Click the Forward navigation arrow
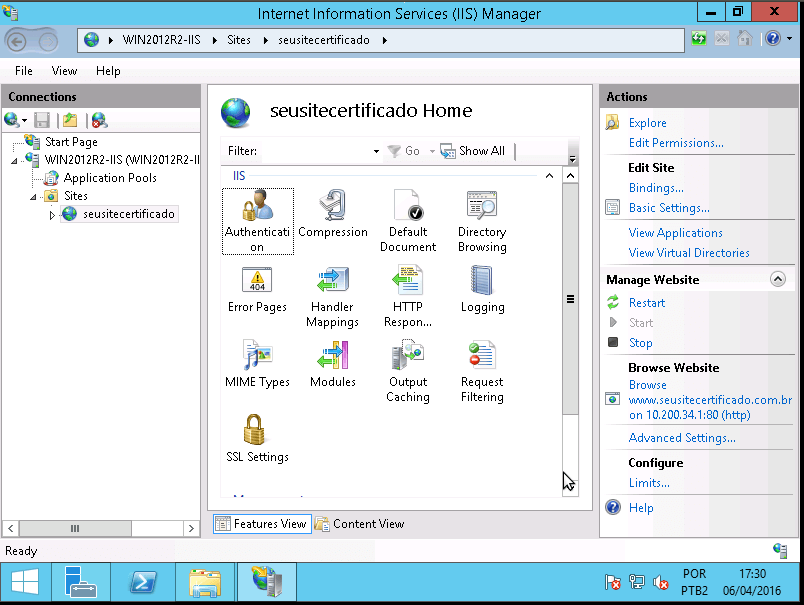The width and height of the screenshot is (804, 605). pos(48,41)
